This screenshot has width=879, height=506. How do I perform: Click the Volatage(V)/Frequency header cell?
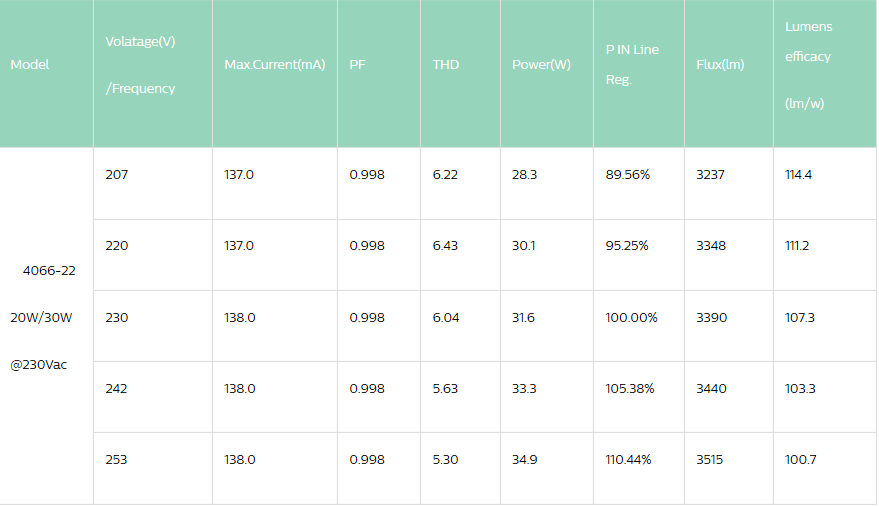pos(140,65)
